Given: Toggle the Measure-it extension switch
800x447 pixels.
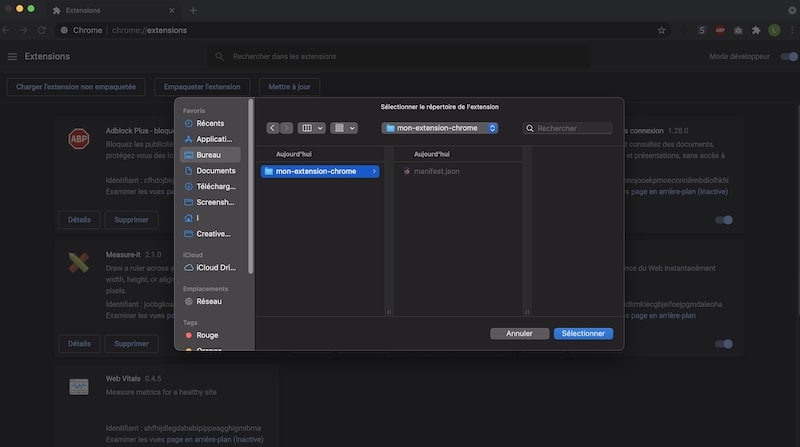Looking at the screenshot, I should (x=724, y=344).
